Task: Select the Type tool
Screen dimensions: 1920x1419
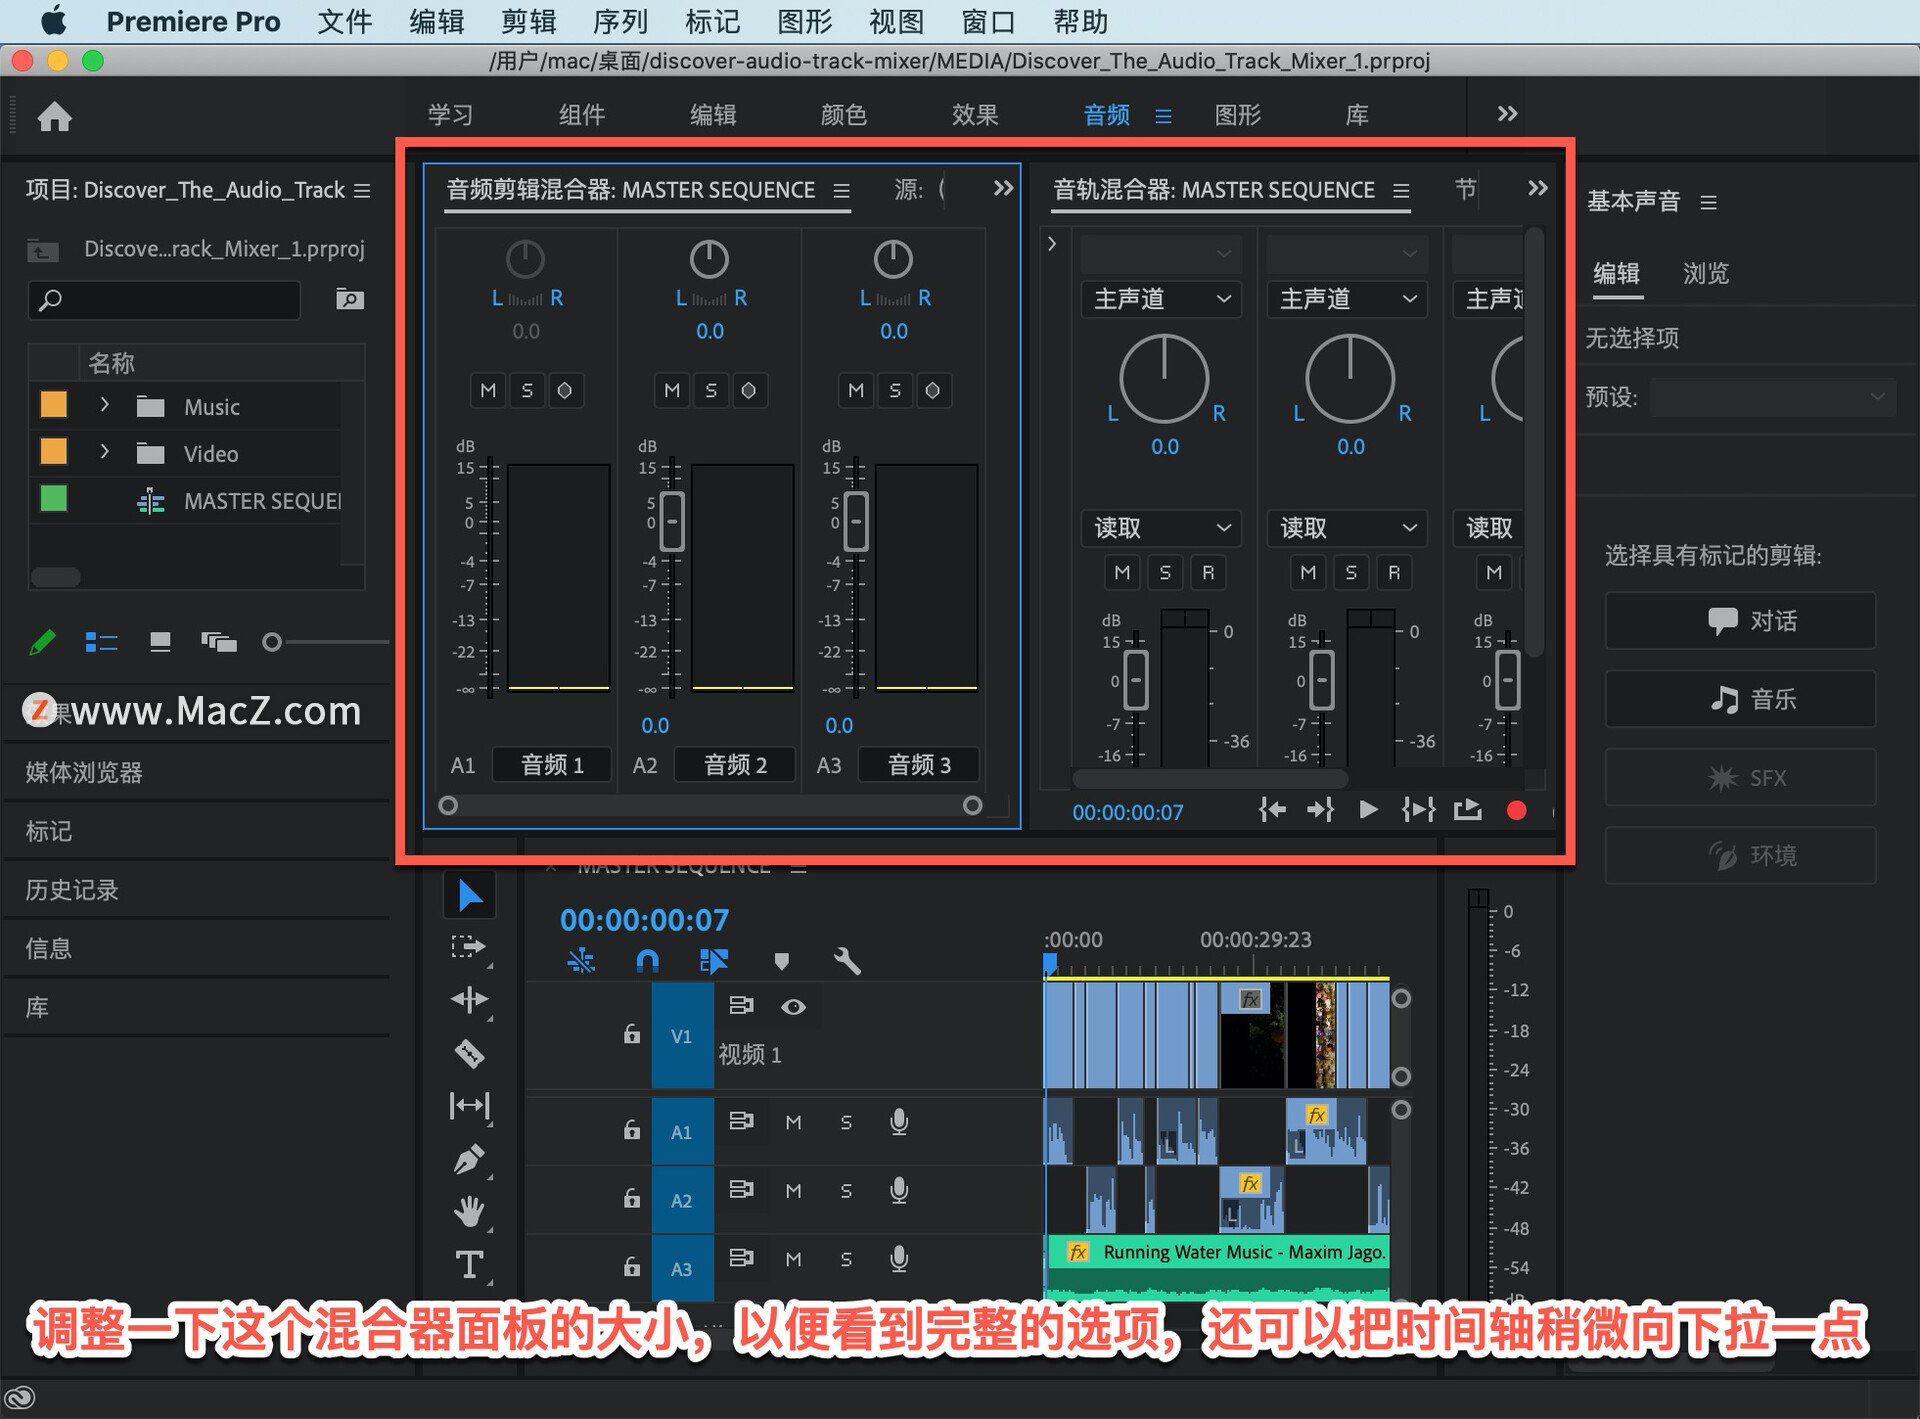Action: point(469,1265)
